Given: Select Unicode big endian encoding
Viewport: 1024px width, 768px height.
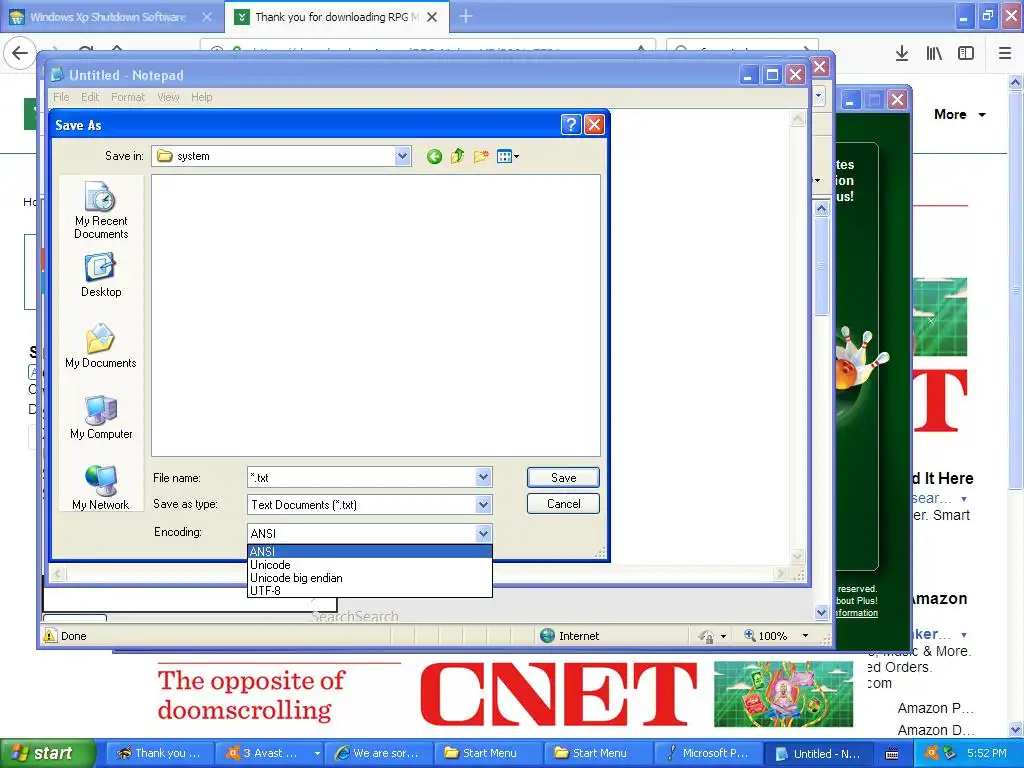Looking at the screenshot, I should [370, 578].
